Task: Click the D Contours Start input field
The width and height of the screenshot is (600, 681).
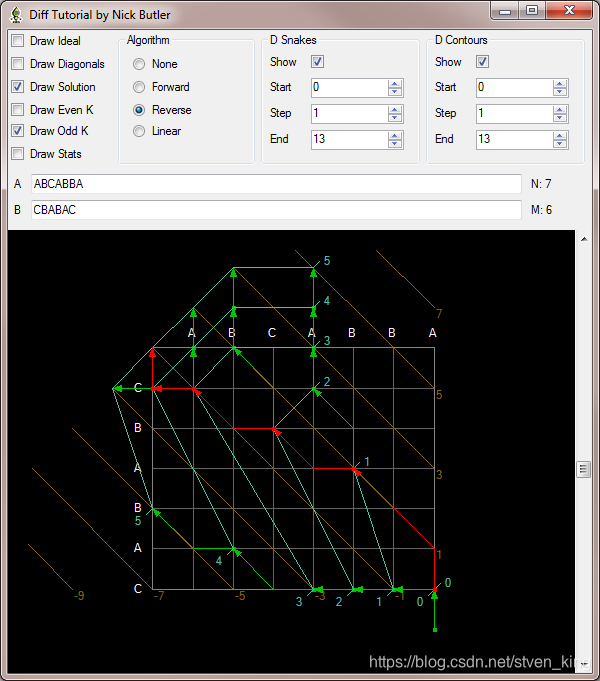Action: point(515,88)
